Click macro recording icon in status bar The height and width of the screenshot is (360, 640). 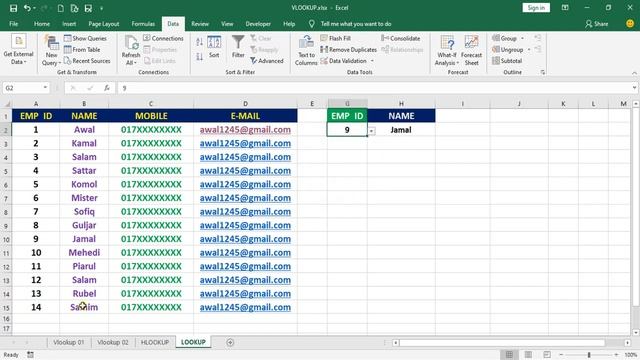tap(31, 355)
